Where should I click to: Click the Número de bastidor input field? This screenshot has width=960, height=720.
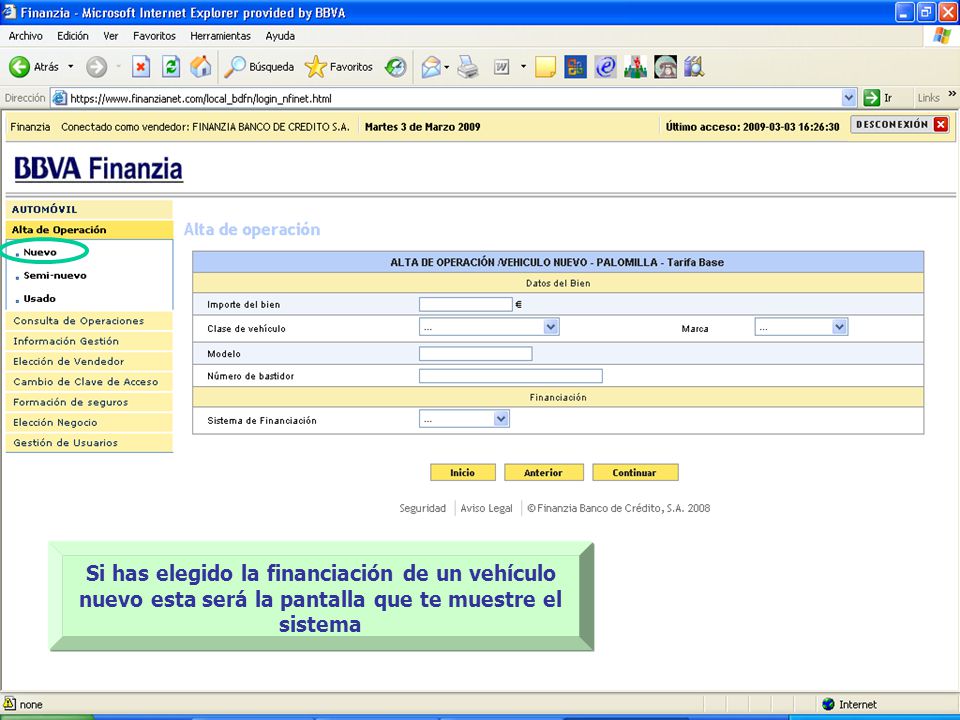pos(511,376)
